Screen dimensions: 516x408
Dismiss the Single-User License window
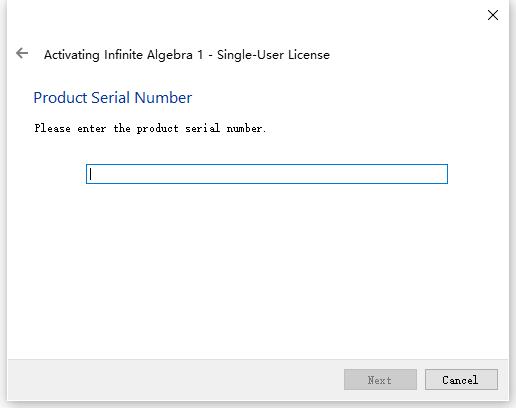coord(493,15)
